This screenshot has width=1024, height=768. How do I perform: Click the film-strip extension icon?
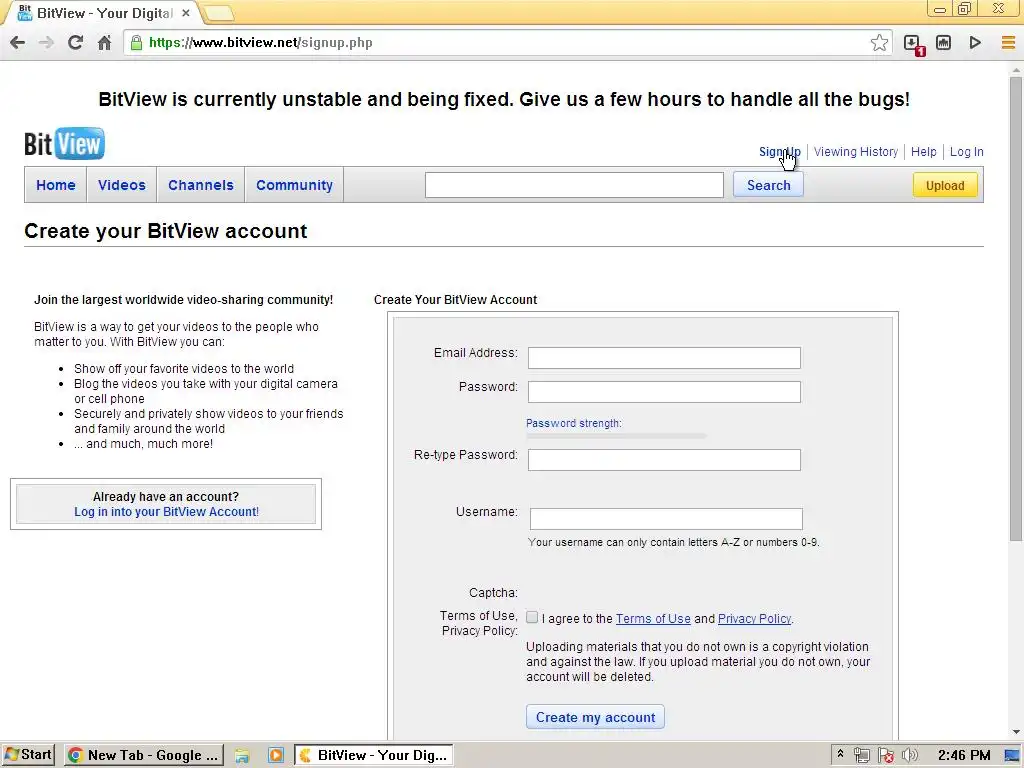coord(943,42)
